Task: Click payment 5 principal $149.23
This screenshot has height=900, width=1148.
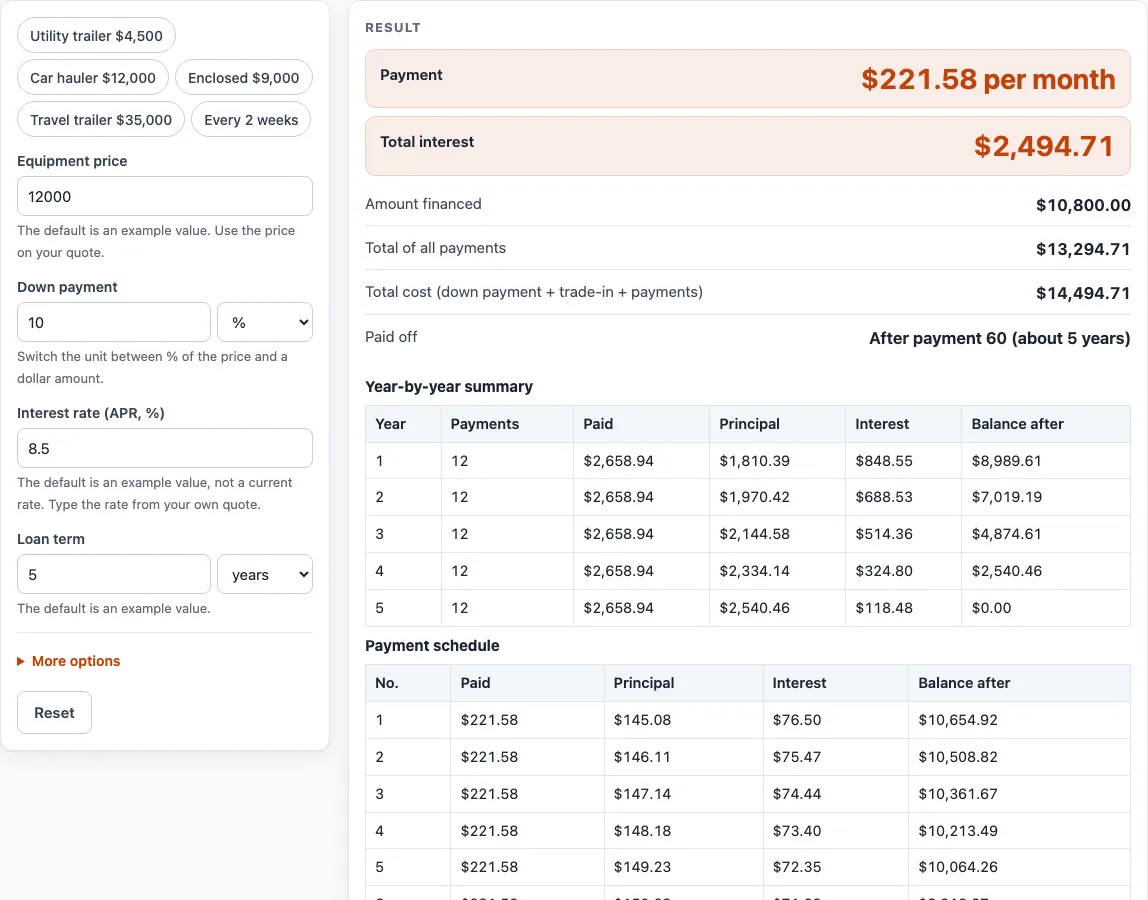Action: coord(642,866)
